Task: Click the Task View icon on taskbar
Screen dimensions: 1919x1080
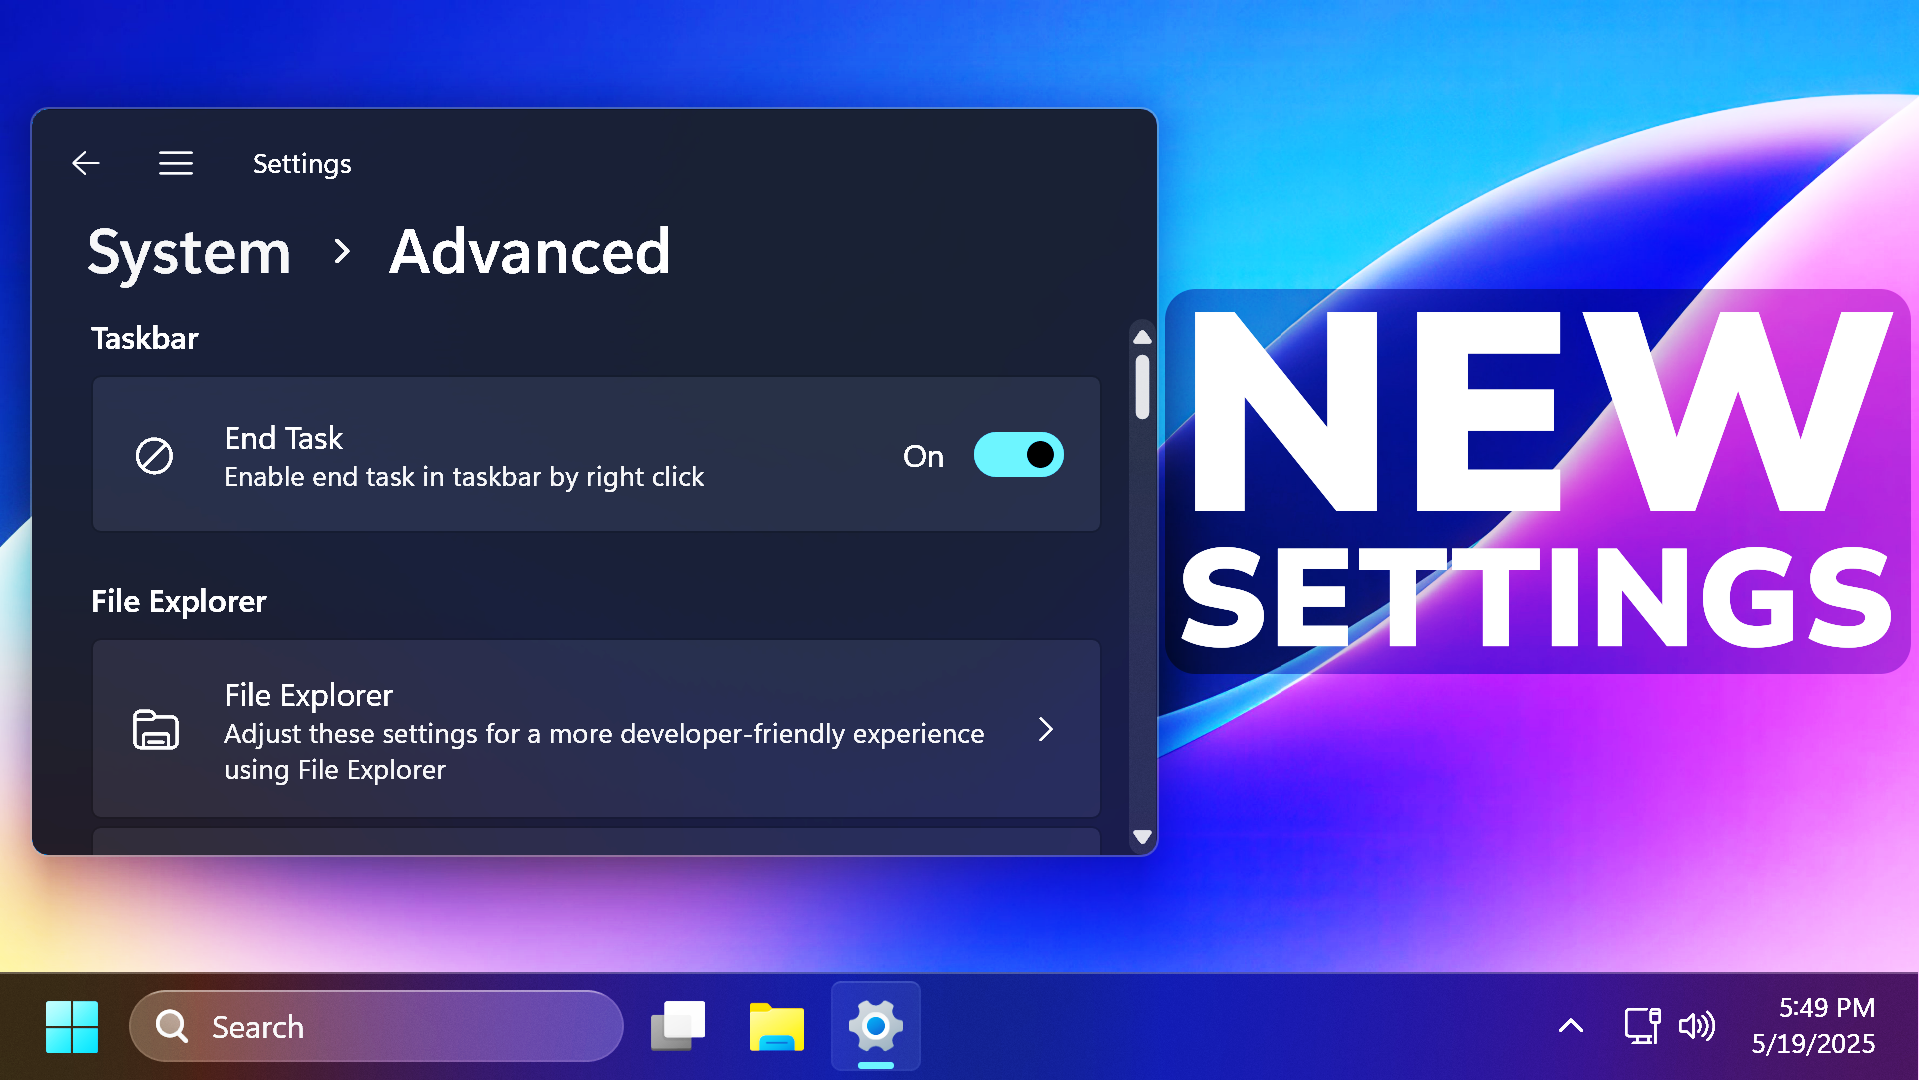Action: [x=678, y=1026]
